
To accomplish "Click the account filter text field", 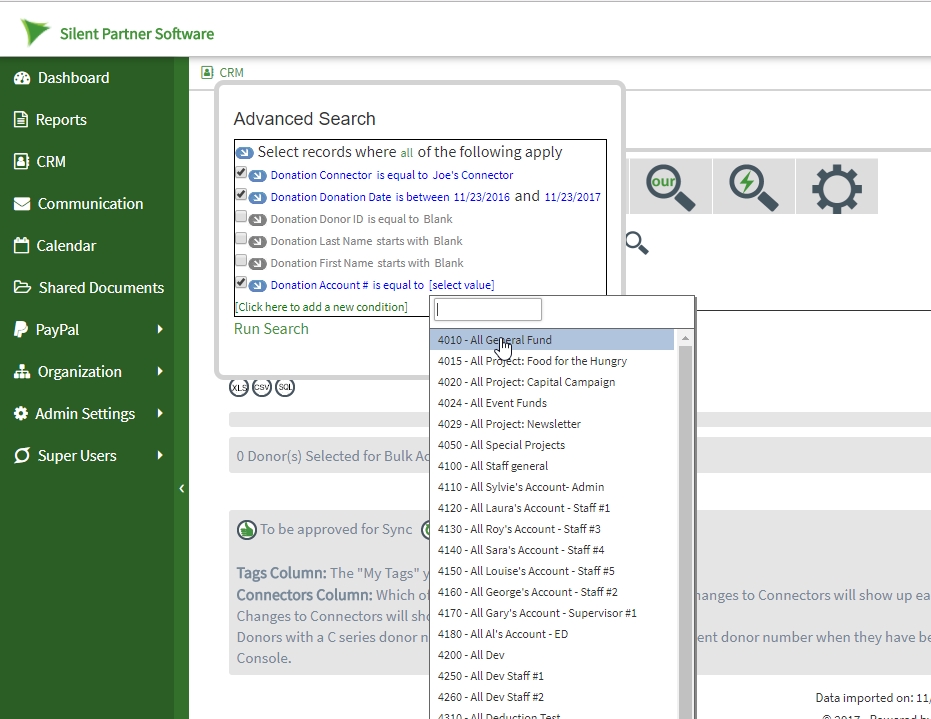I will click(488, 310).
